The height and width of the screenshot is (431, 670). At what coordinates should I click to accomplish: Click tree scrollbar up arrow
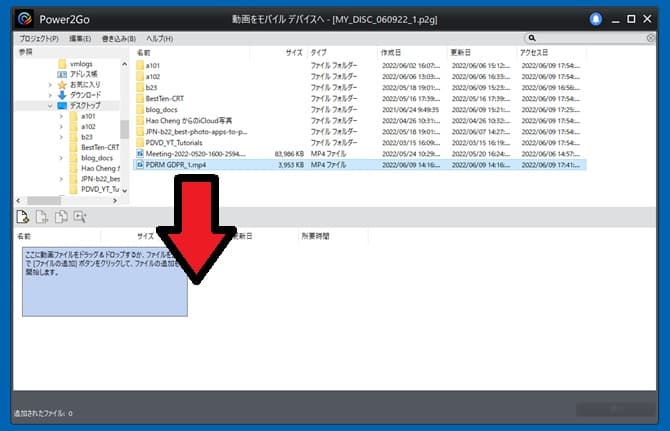pos(124,64)
